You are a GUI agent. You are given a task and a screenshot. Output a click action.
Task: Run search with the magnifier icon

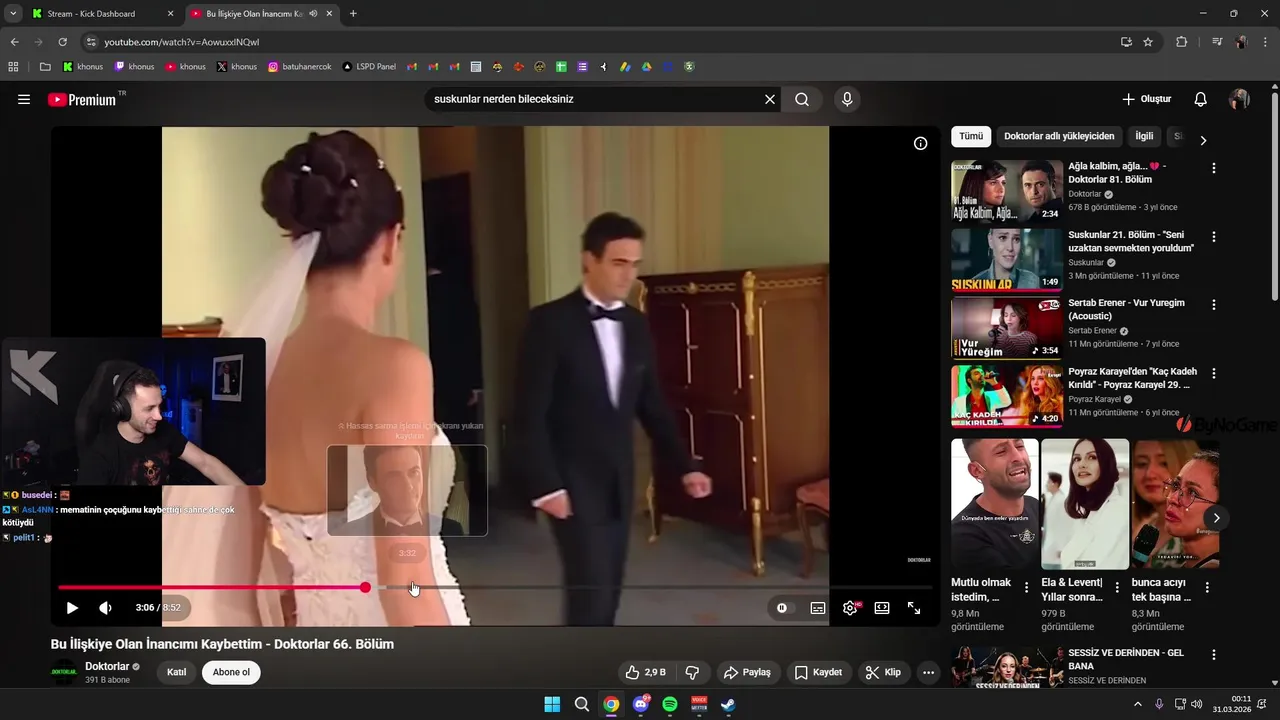[802, 100]
